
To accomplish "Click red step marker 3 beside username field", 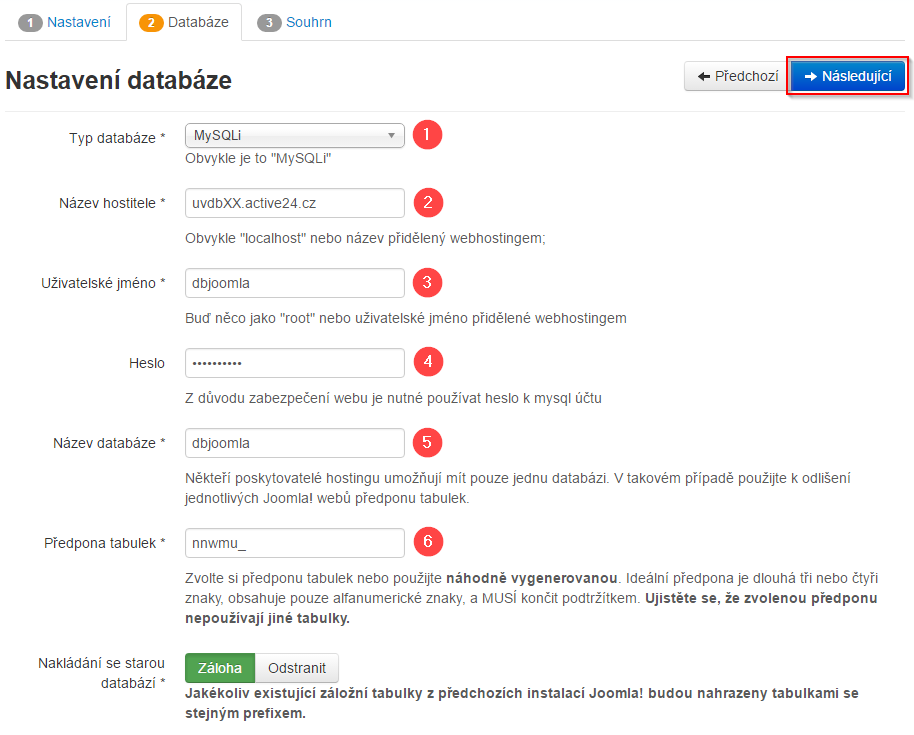I will pyautogui.click(x=428, y=283).
